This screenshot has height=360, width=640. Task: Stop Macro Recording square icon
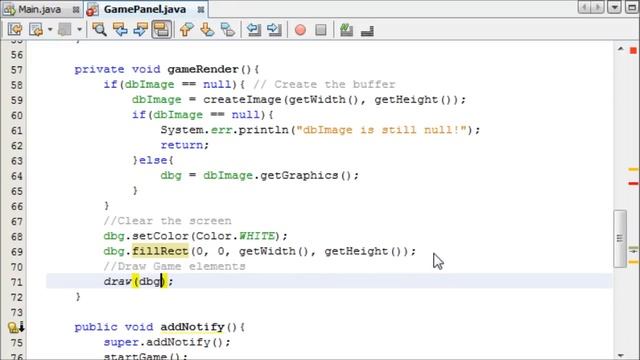[x=321, y=29]
